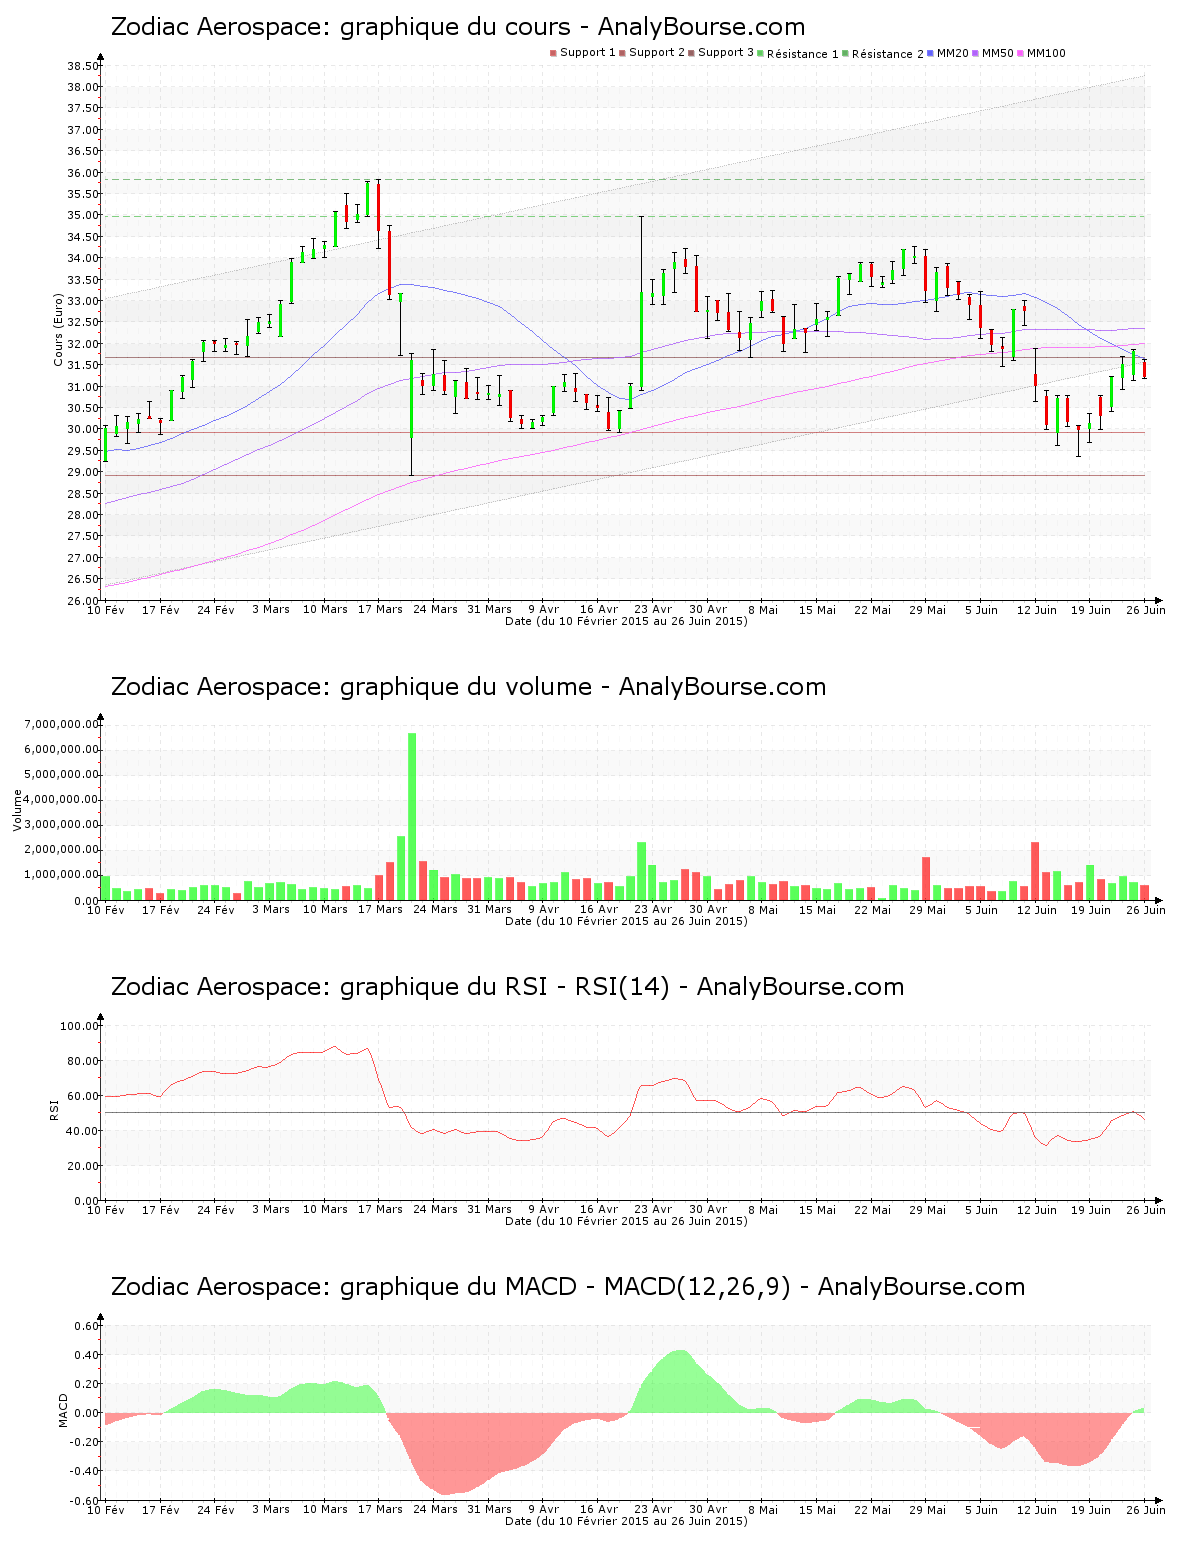This screenshot has height=1550, width=1200.
Task: Click the 20.00 RSI axis label
Action: [x=83, y=1166]
